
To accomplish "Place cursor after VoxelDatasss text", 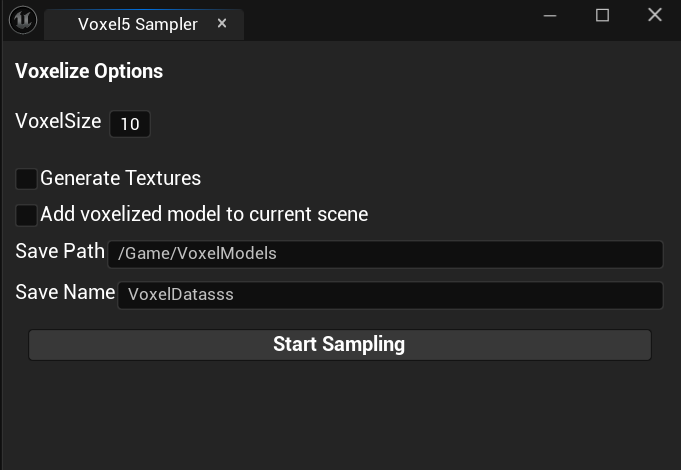I will pyautogui.click(x=234, y=295).
